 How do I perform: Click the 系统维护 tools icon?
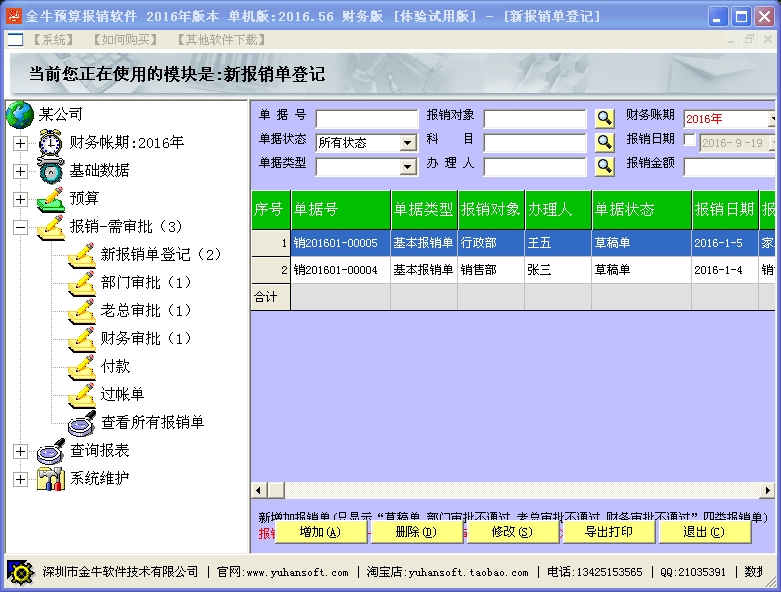51,478
